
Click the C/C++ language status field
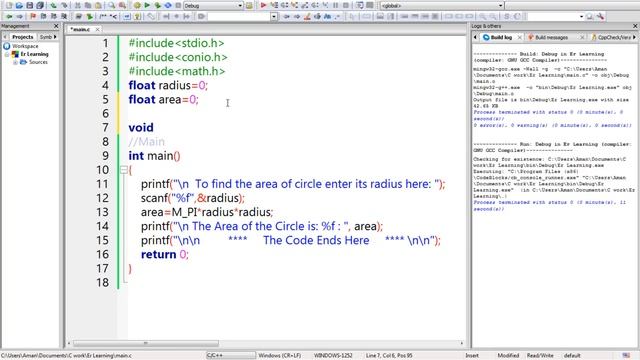[231, 356]
